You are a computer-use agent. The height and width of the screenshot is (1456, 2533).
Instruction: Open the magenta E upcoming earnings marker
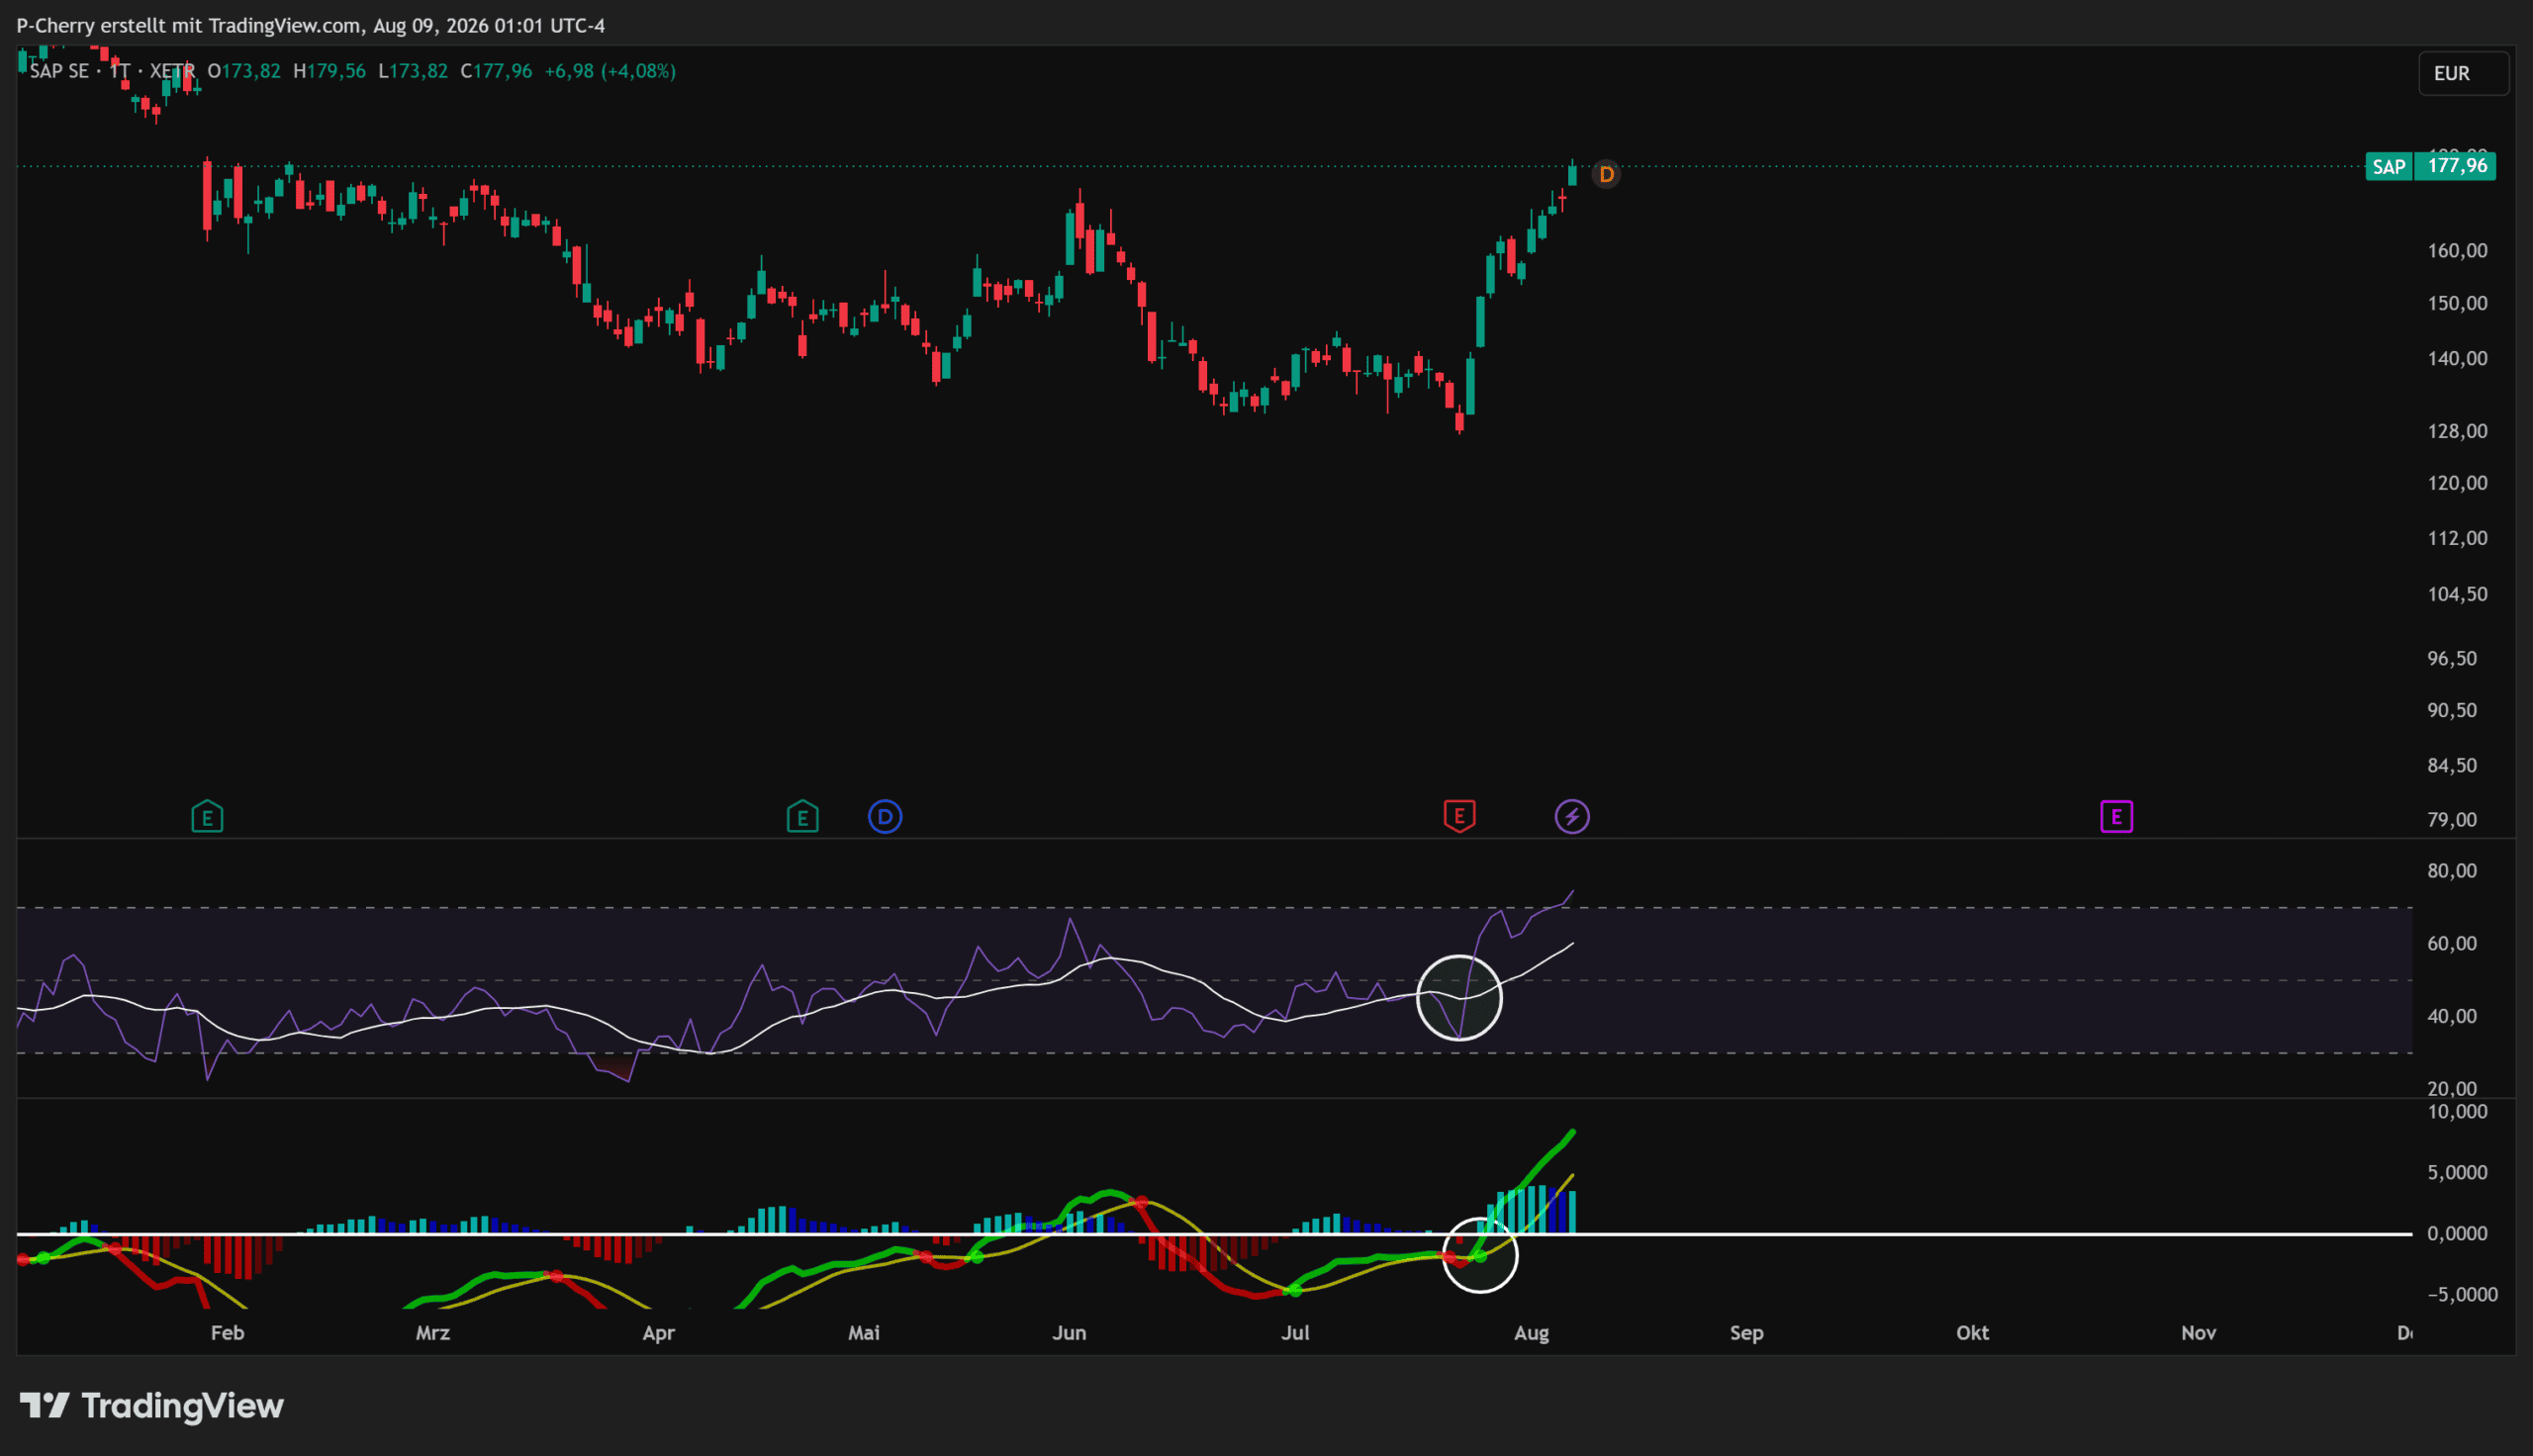pyautogui.click(x=2116, y=817)
